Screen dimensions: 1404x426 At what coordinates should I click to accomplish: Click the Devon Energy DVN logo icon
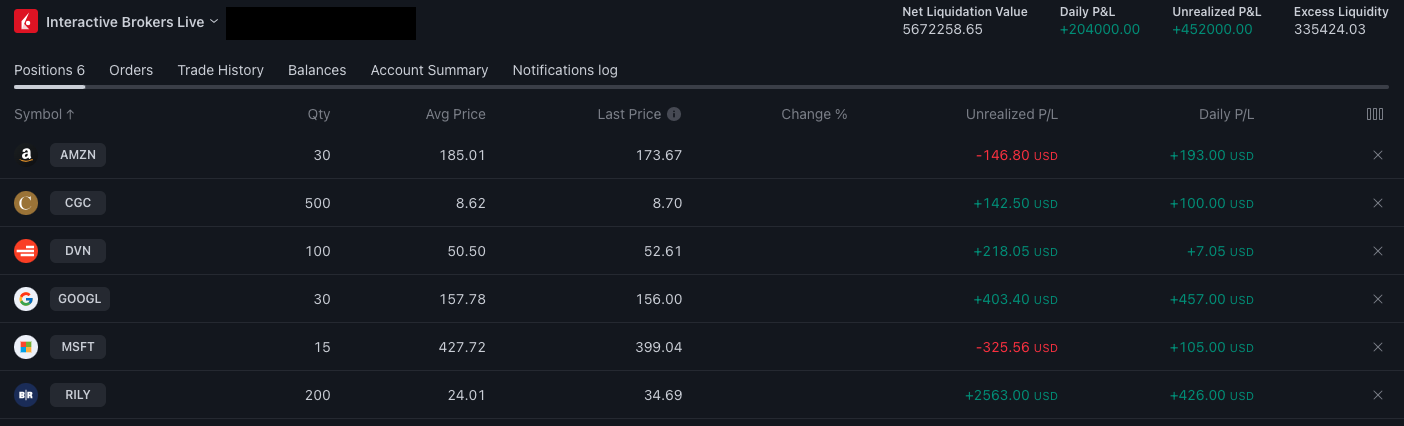click(26, 251)
